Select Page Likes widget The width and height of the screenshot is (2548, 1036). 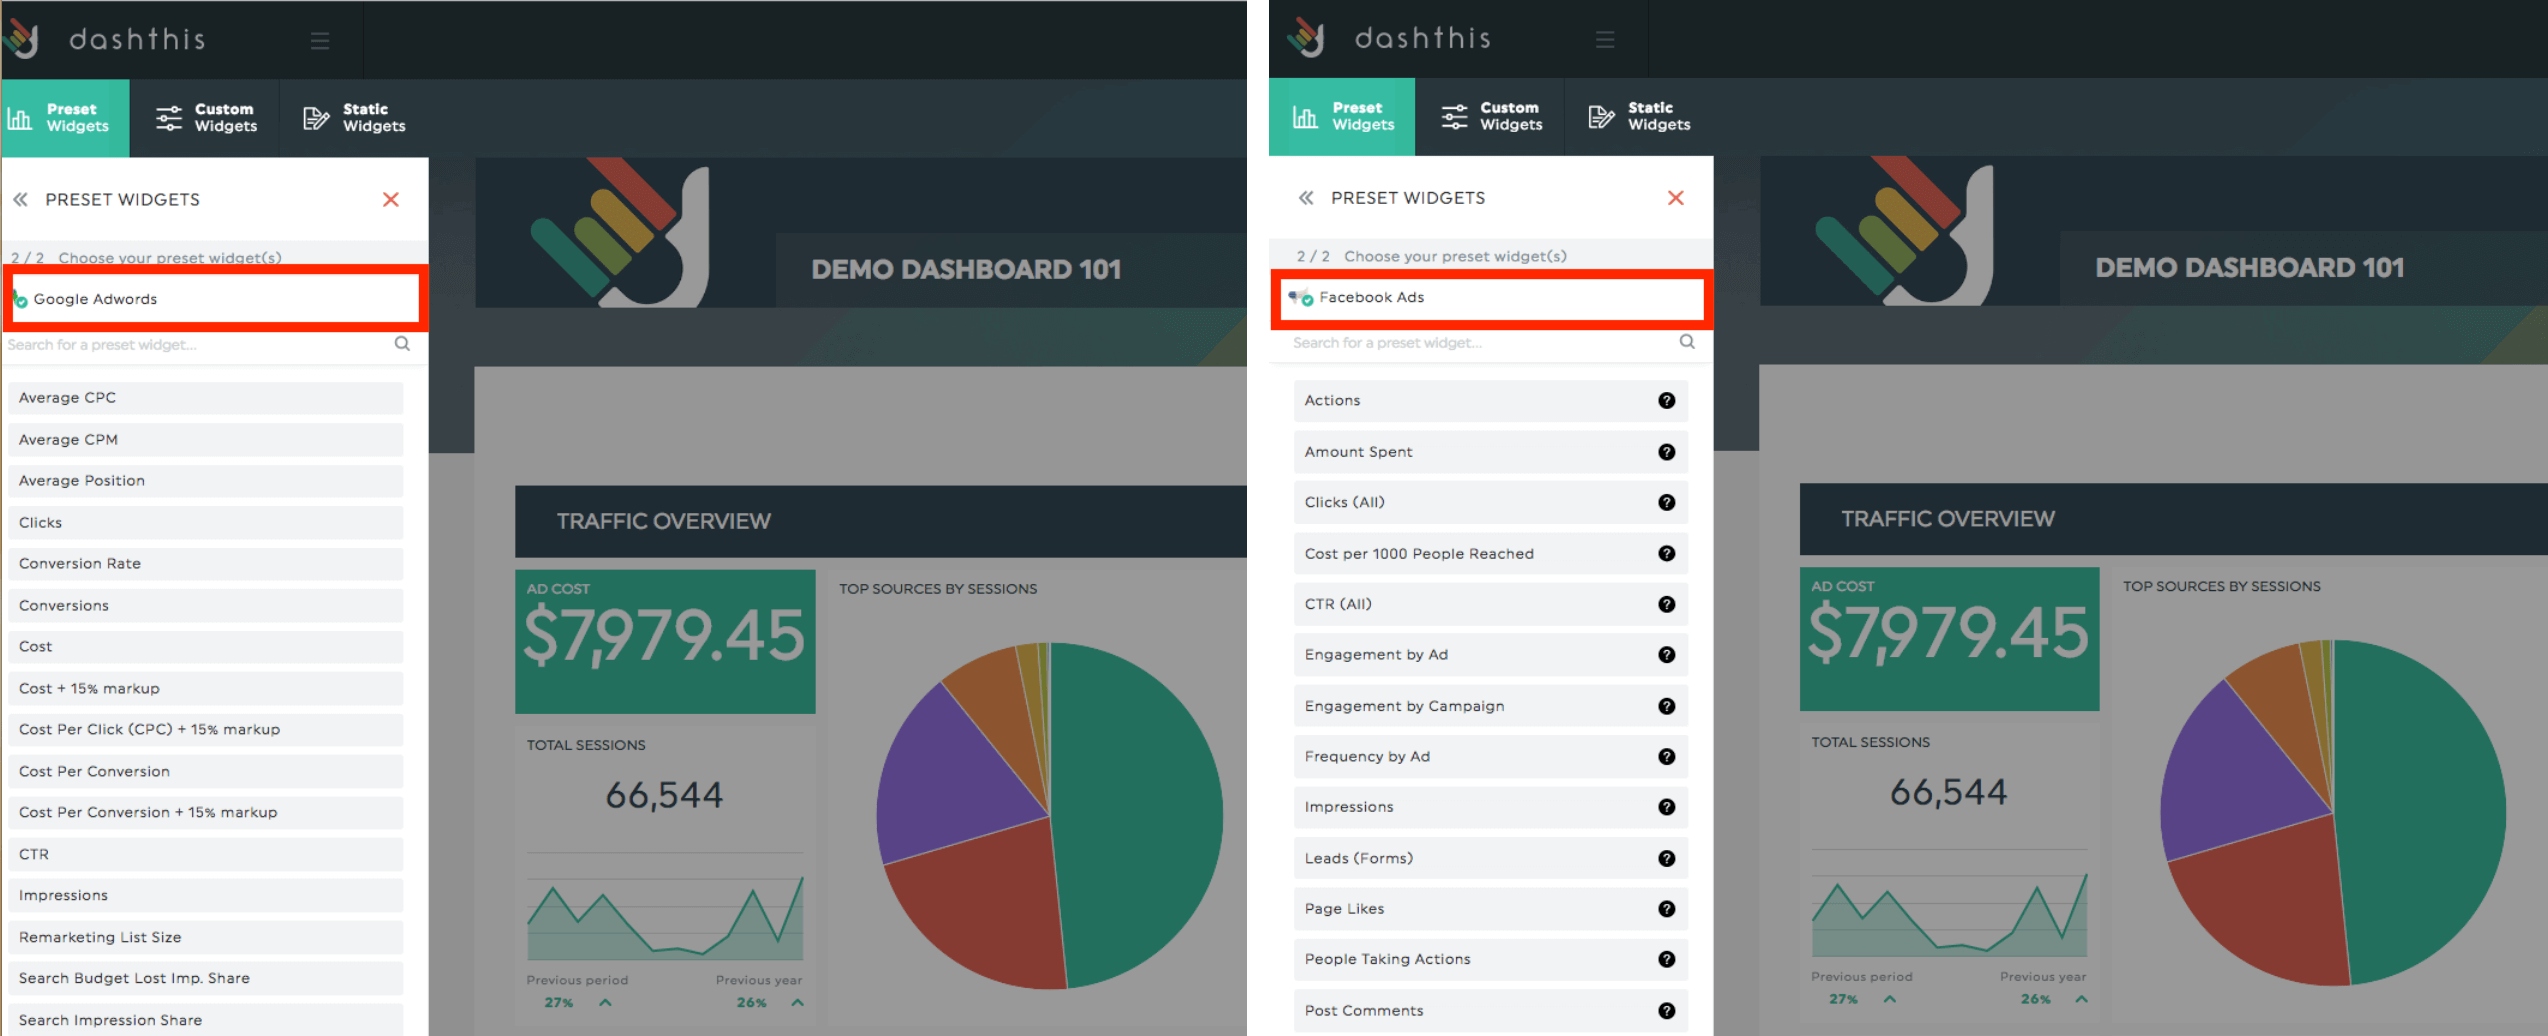[x=1490, y=909]
